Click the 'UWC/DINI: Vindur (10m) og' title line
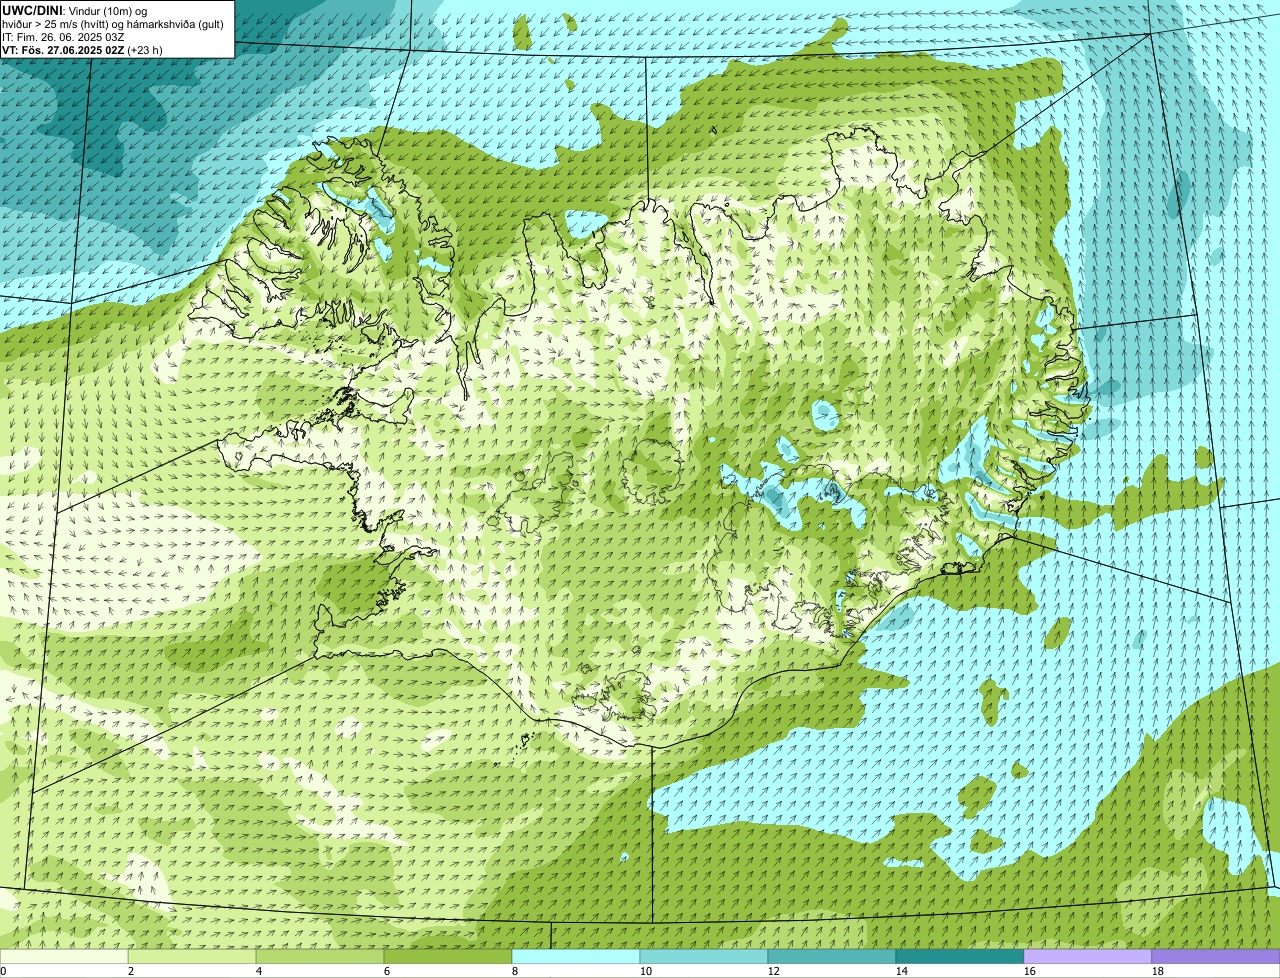Image resolution: width=1280 pixels, height=978 pixels. click(x=75, y=10)
